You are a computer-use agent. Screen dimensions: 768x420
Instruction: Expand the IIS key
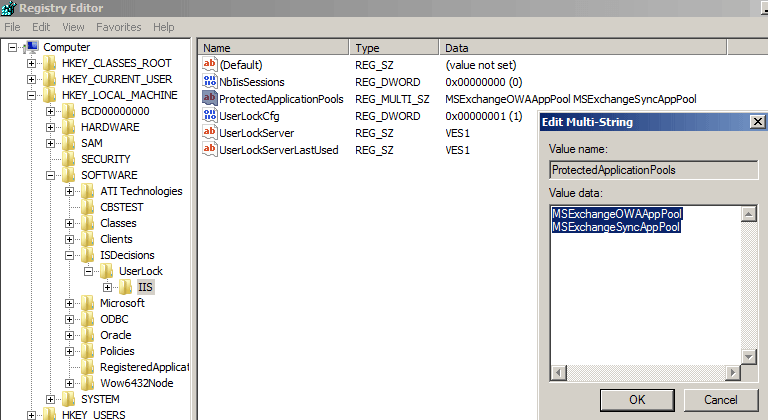point(107,287)
